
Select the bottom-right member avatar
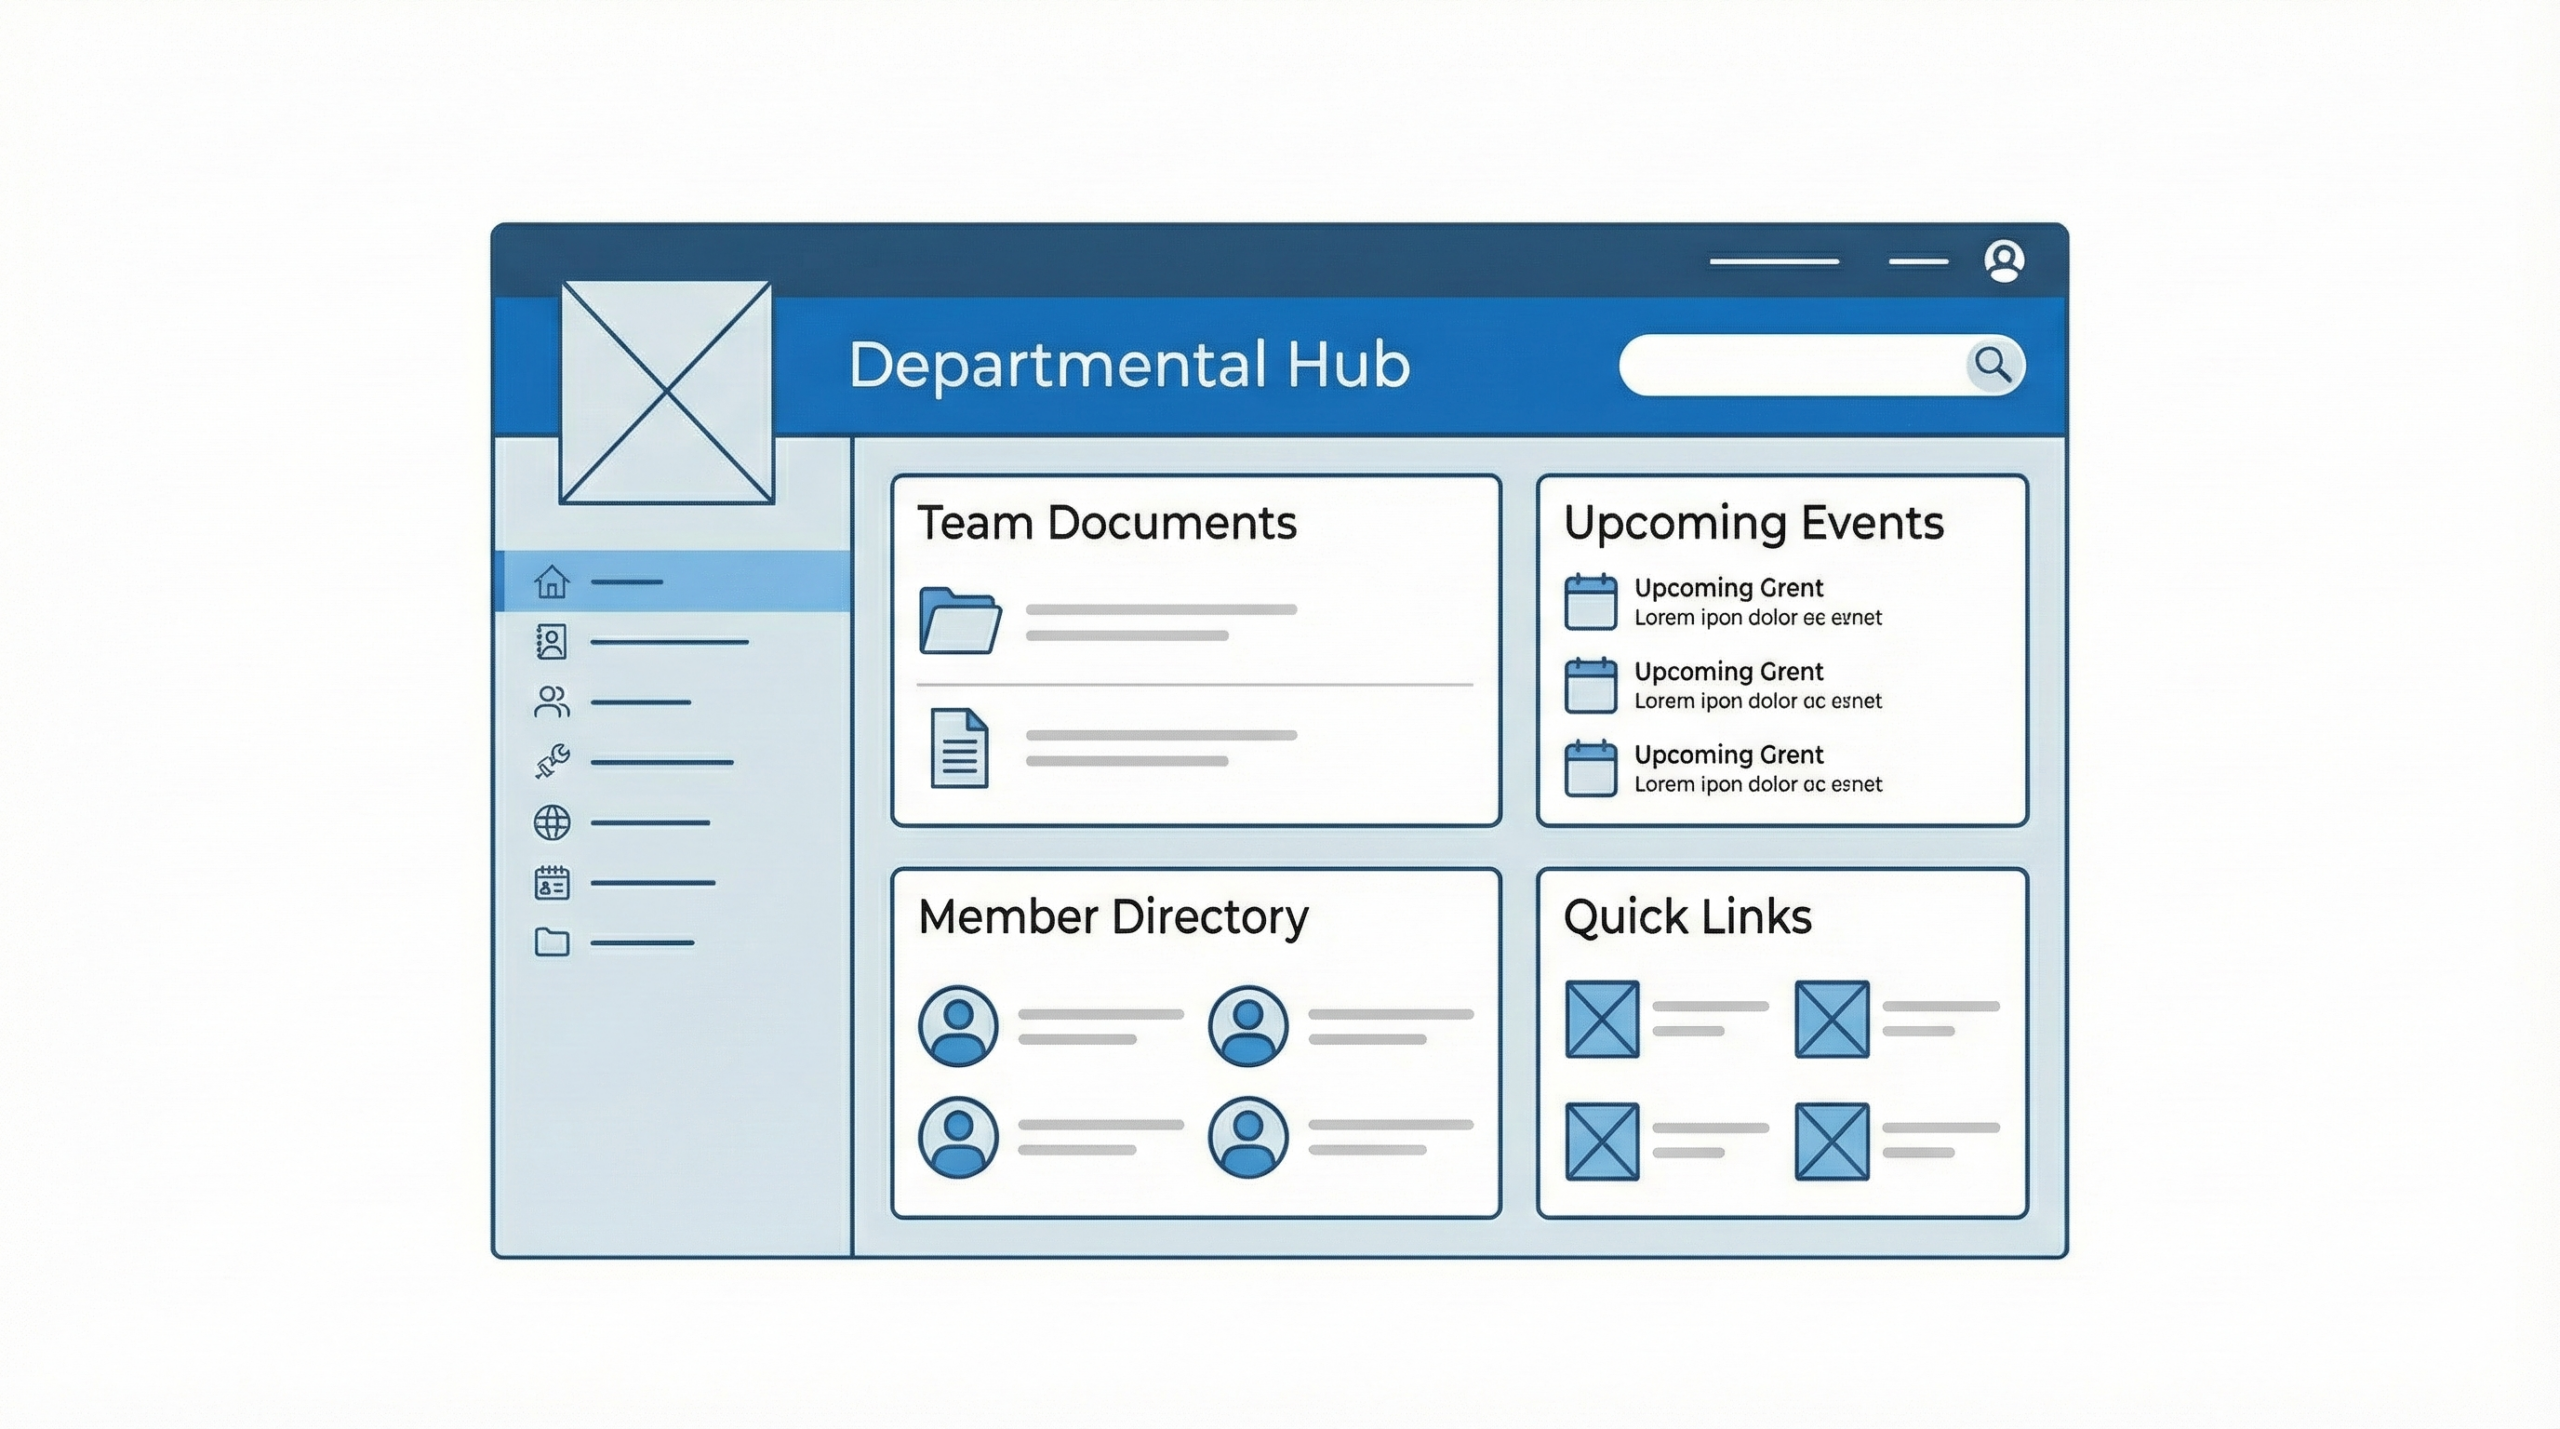click(1247, 1137)
